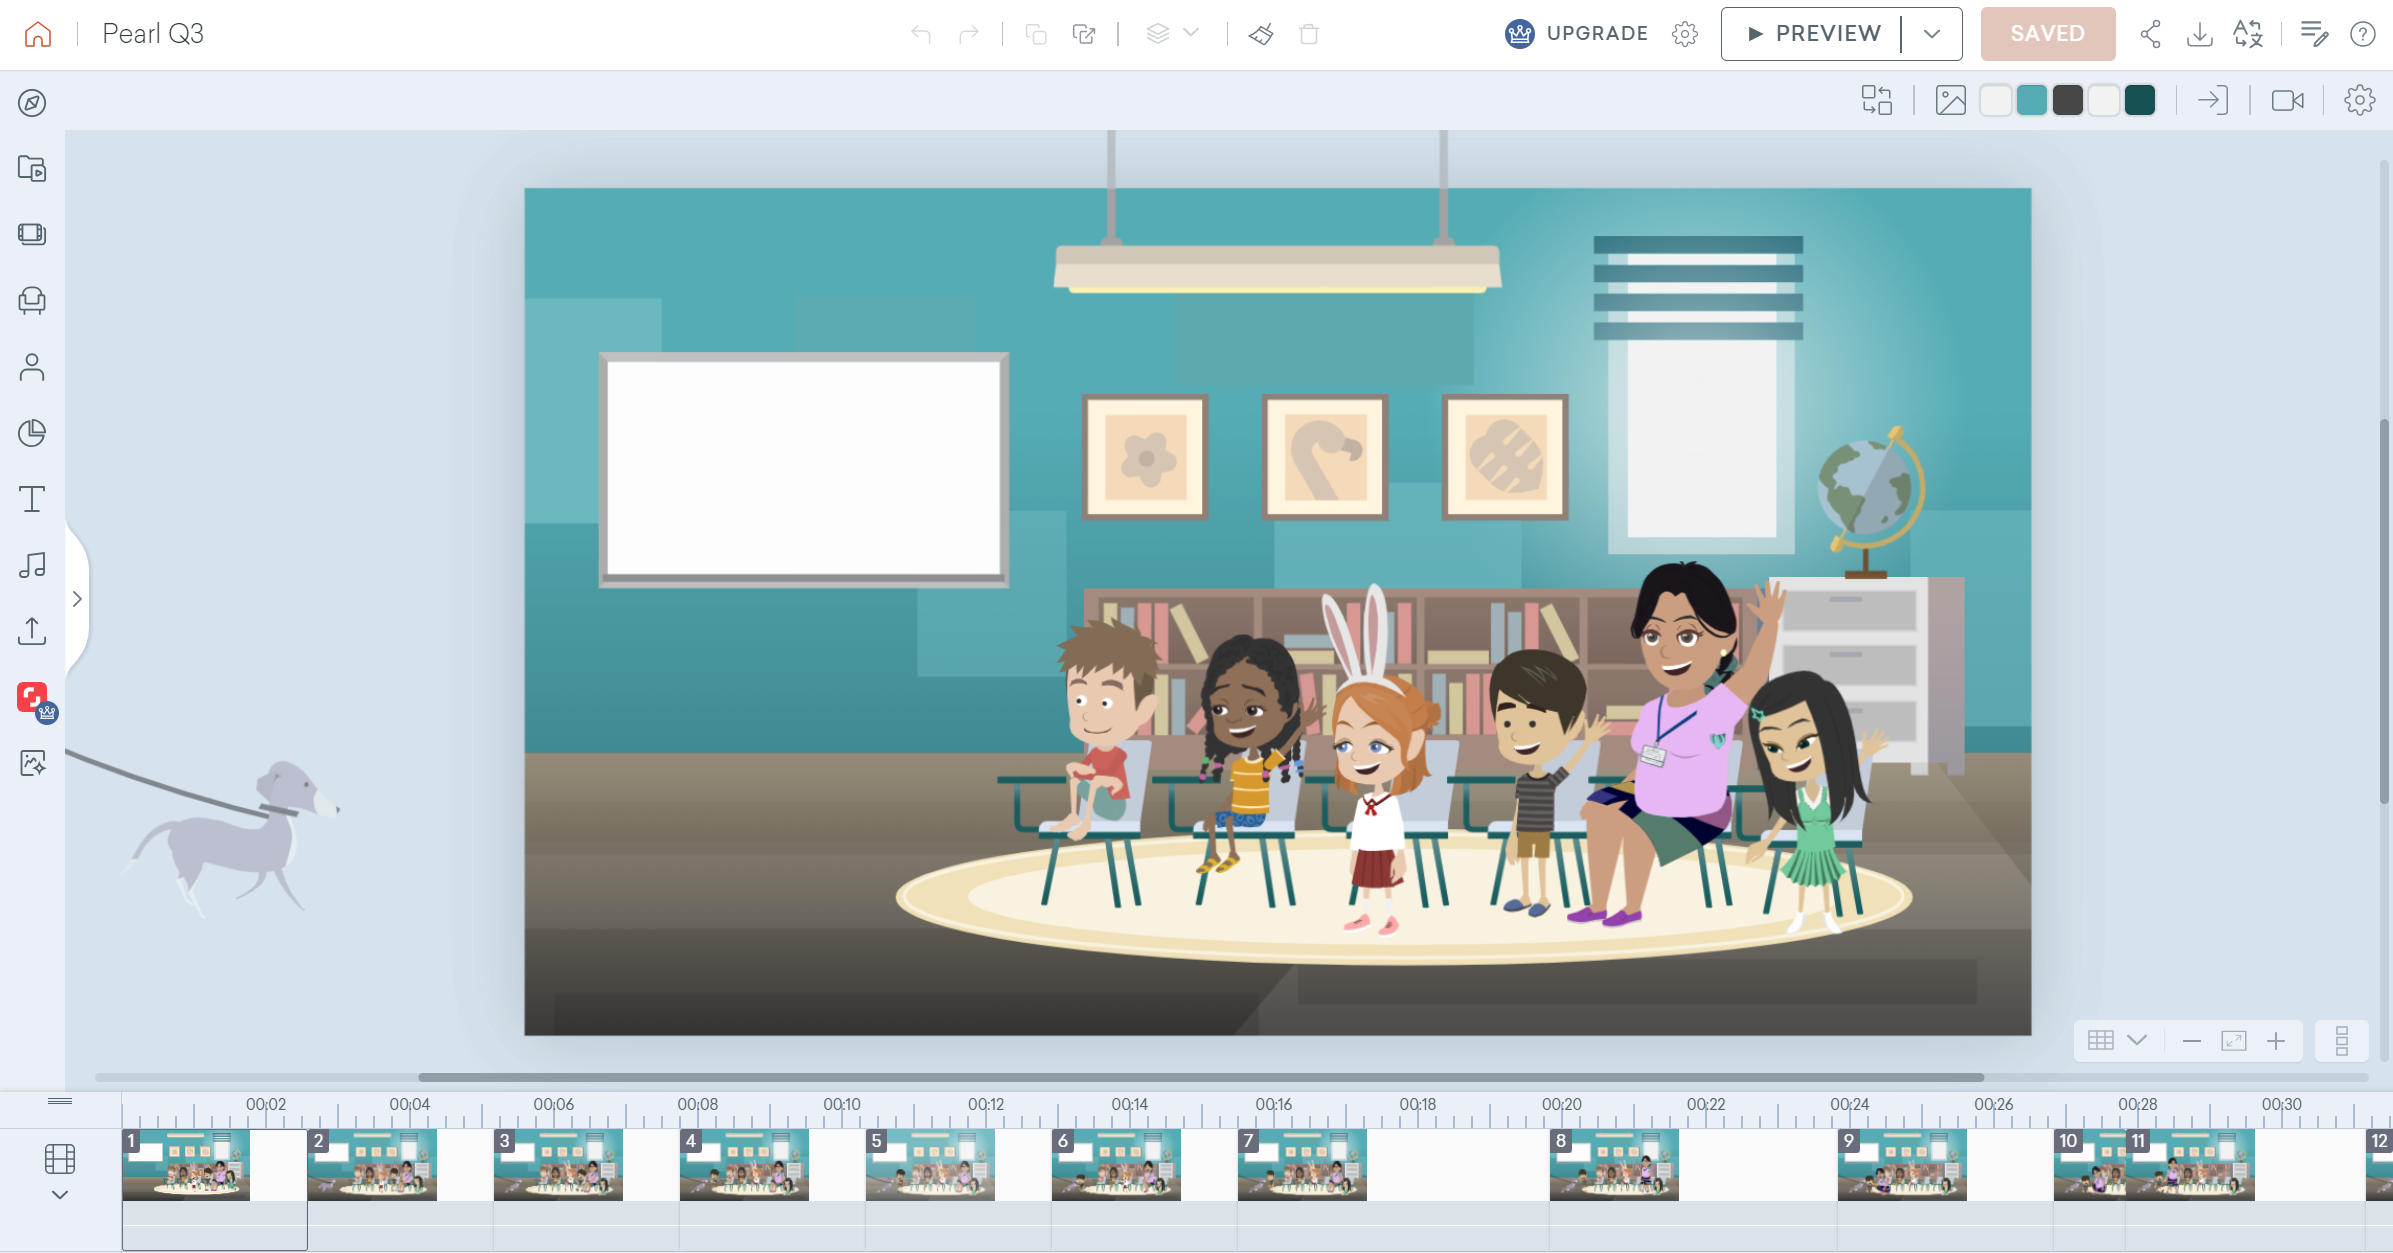Toggle fit-to-screen zoom button

coord(2233,1040)
